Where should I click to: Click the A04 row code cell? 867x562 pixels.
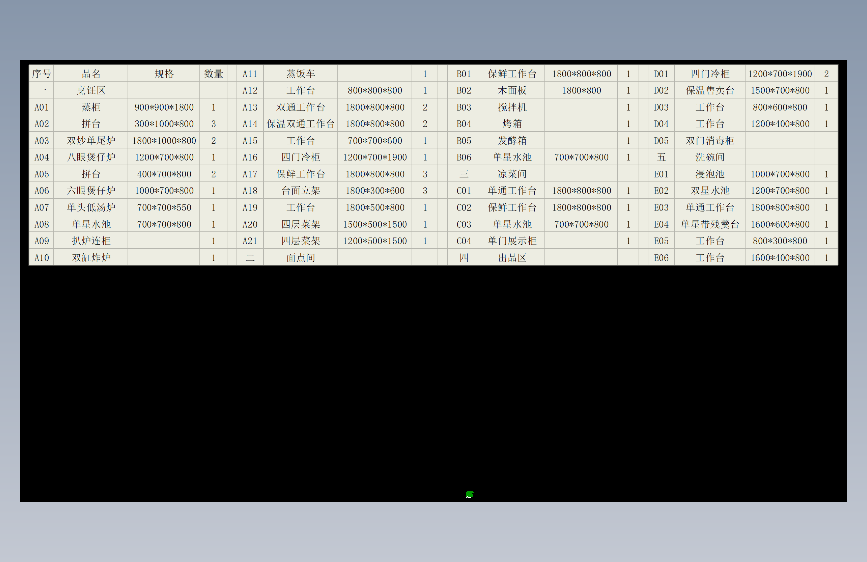pos(41,157)
